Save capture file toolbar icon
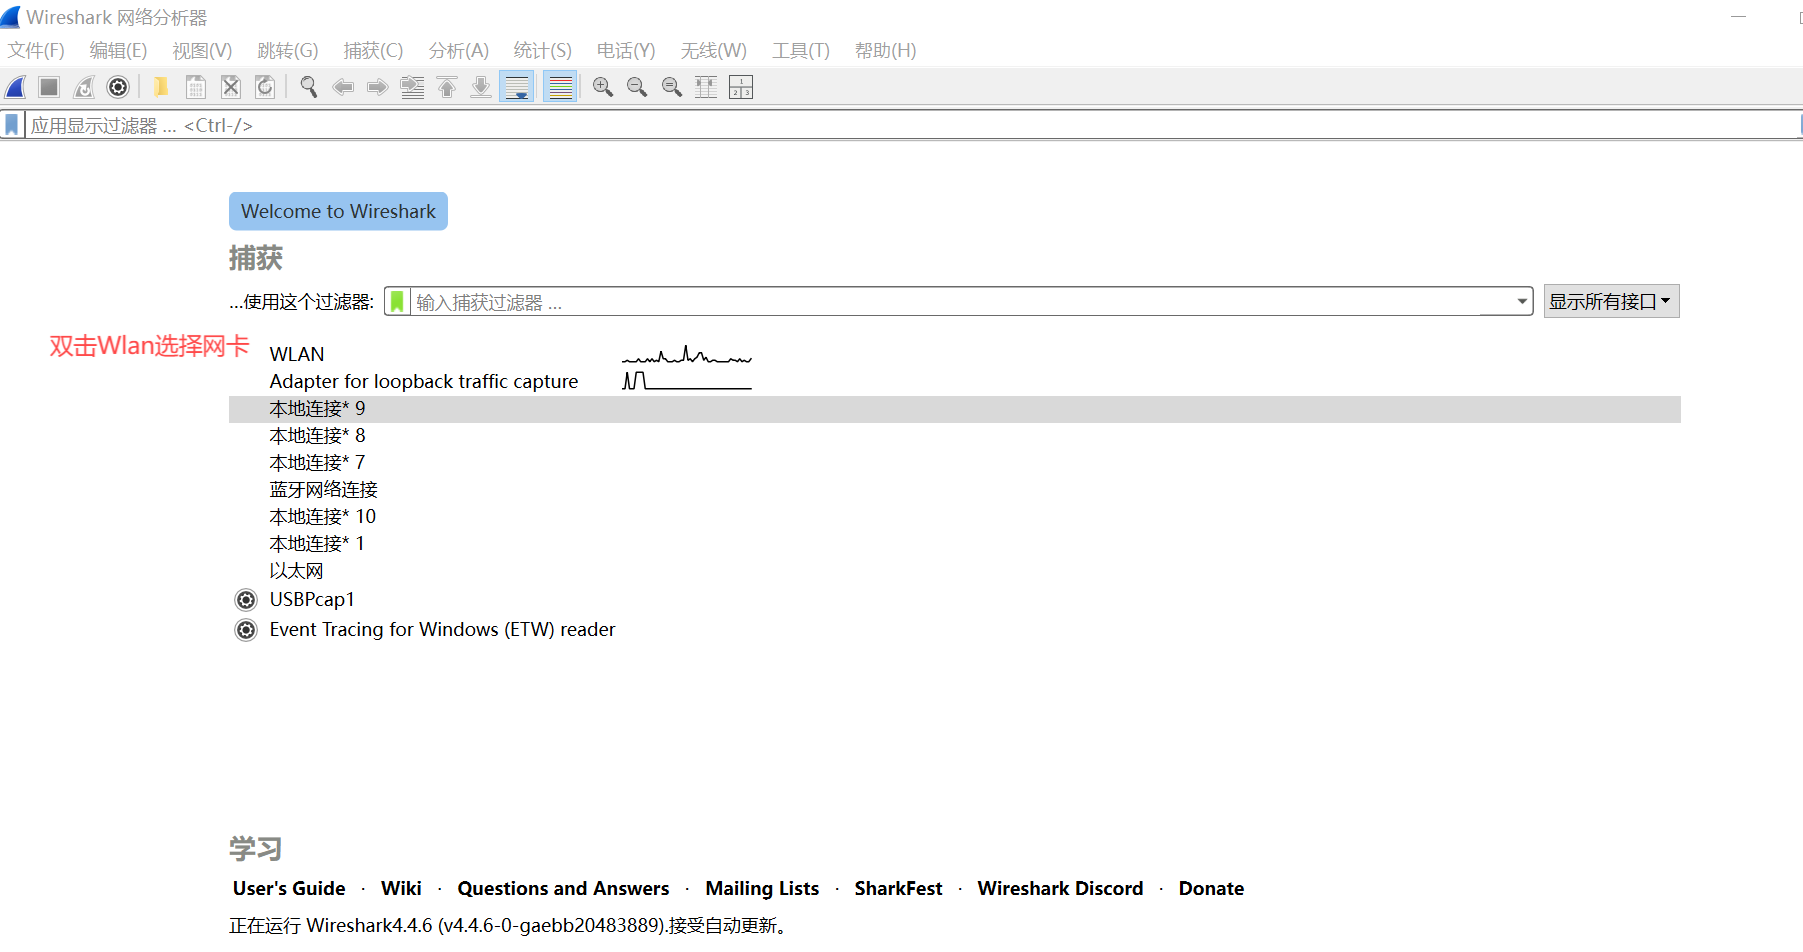Screen dimensions: 1803x952 click(x=196, y=87)
